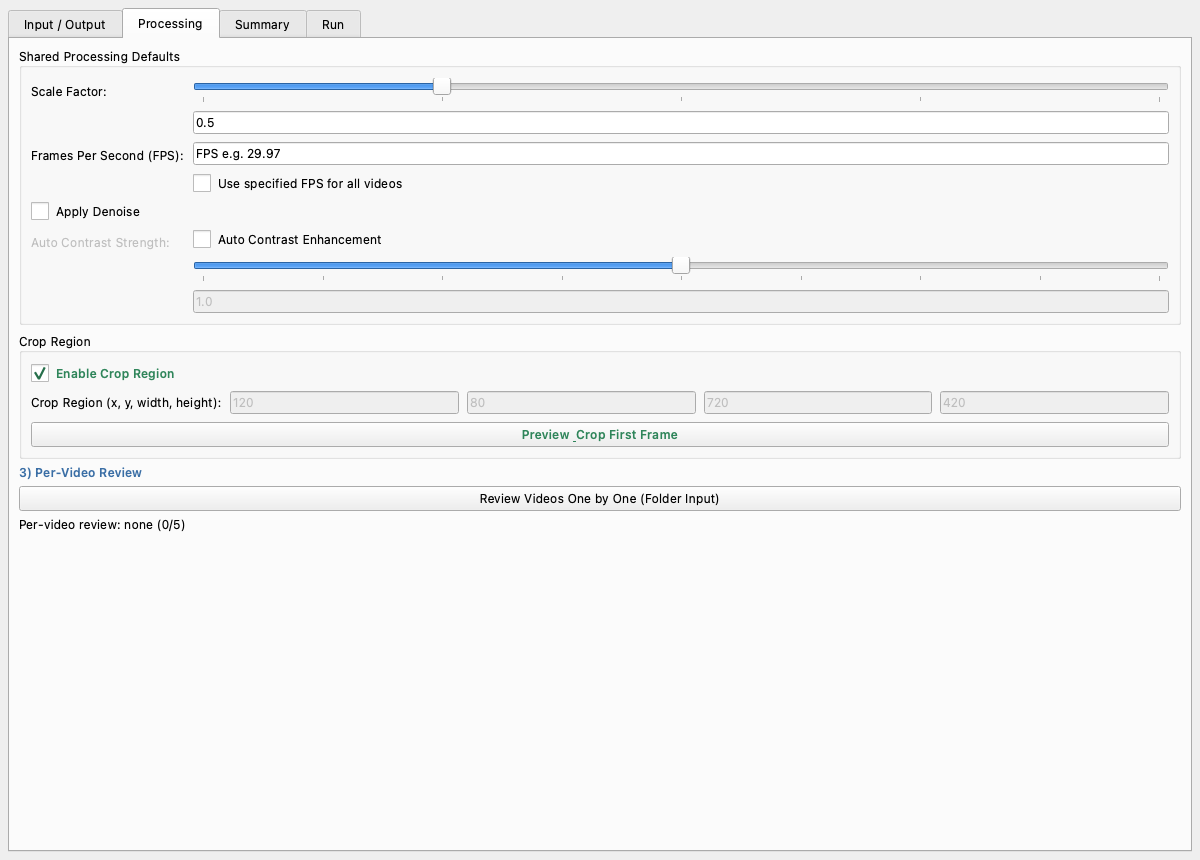Screen dimensions: 1200x860
Task: Select the Auto Contrast Strength value box showing 1.0
Action: (680, 301)
